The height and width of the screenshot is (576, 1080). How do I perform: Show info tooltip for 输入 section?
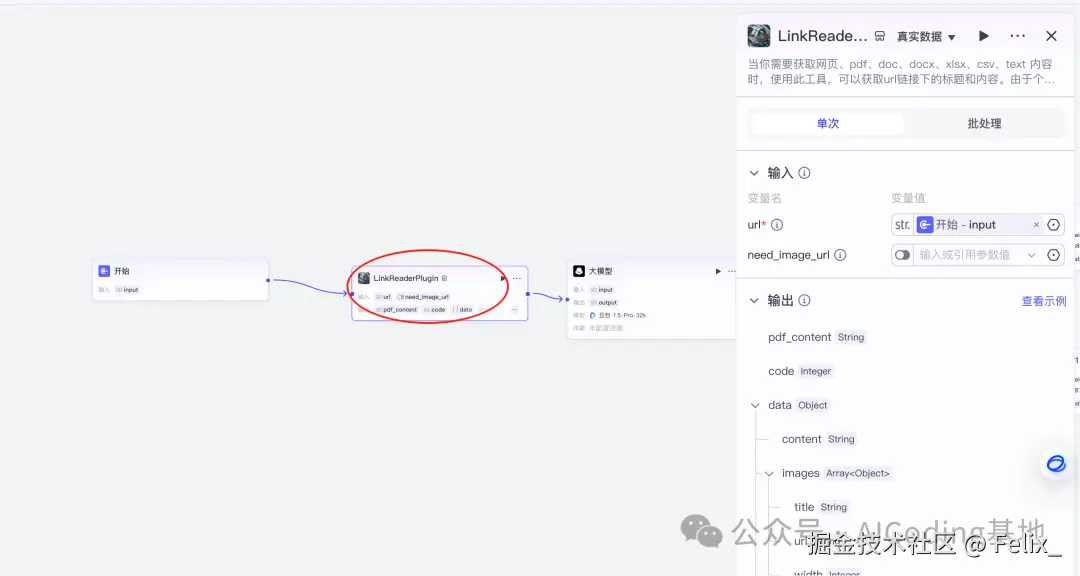pos(804,173)
